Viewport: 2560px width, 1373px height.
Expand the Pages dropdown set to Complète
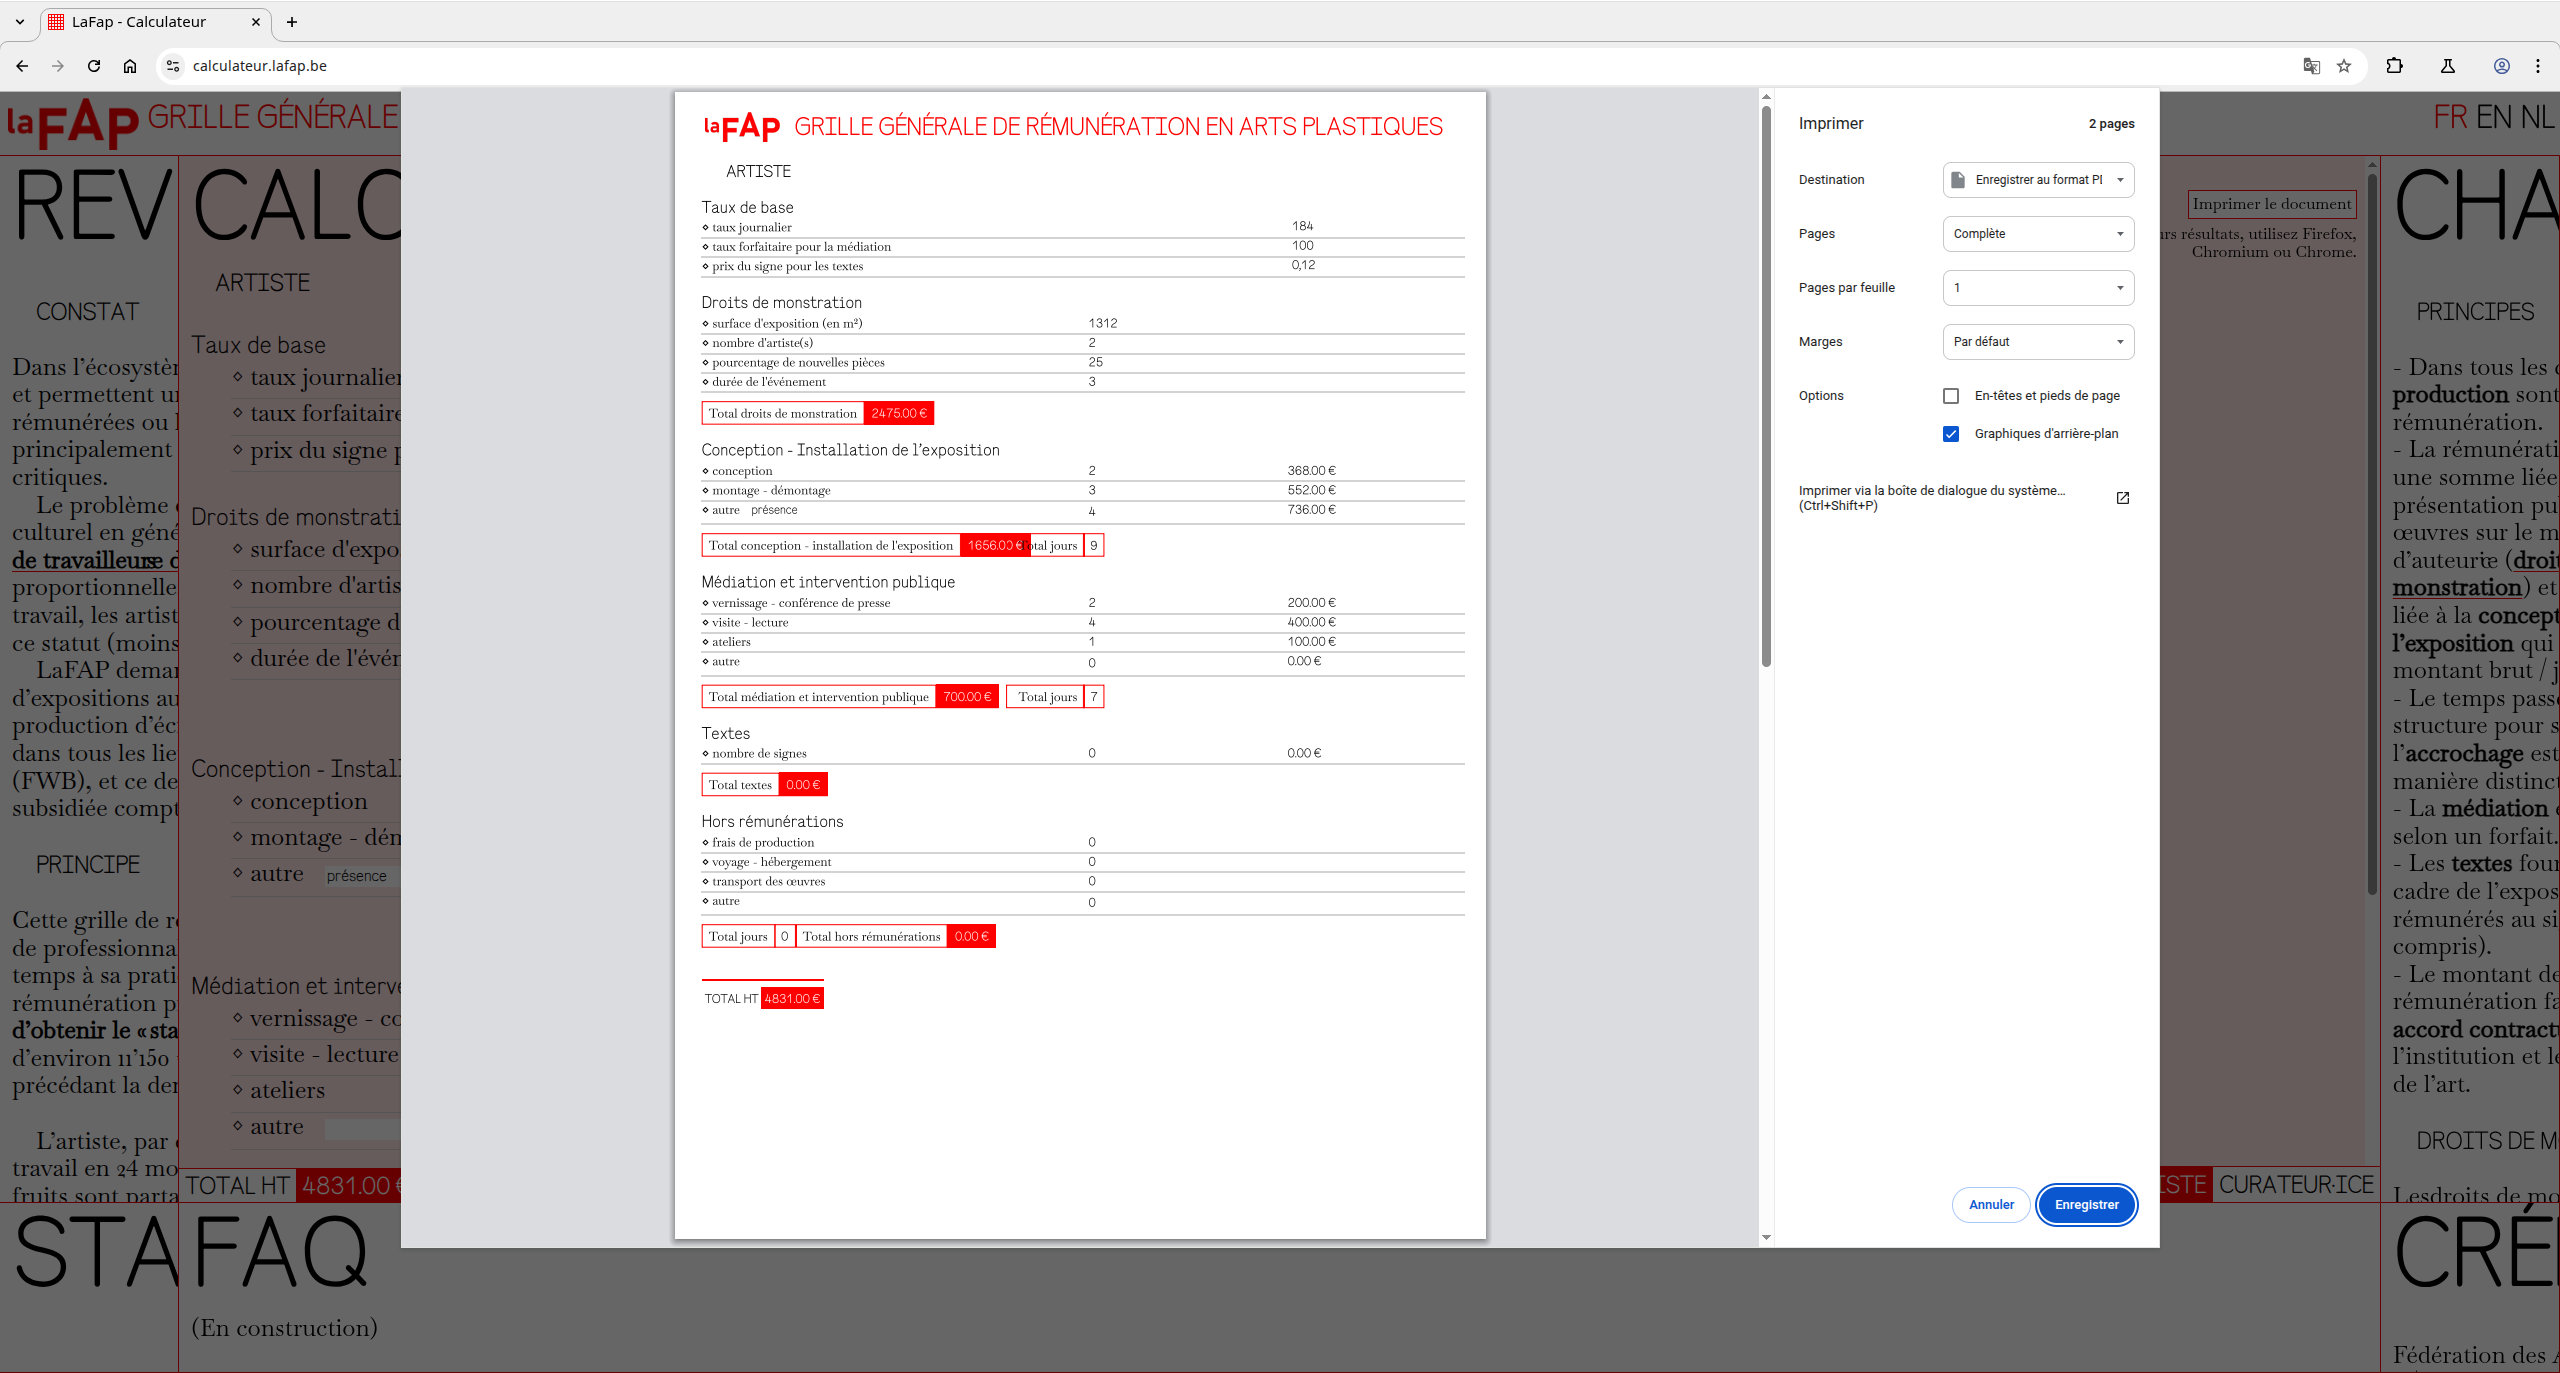(x=2038, y=234)
